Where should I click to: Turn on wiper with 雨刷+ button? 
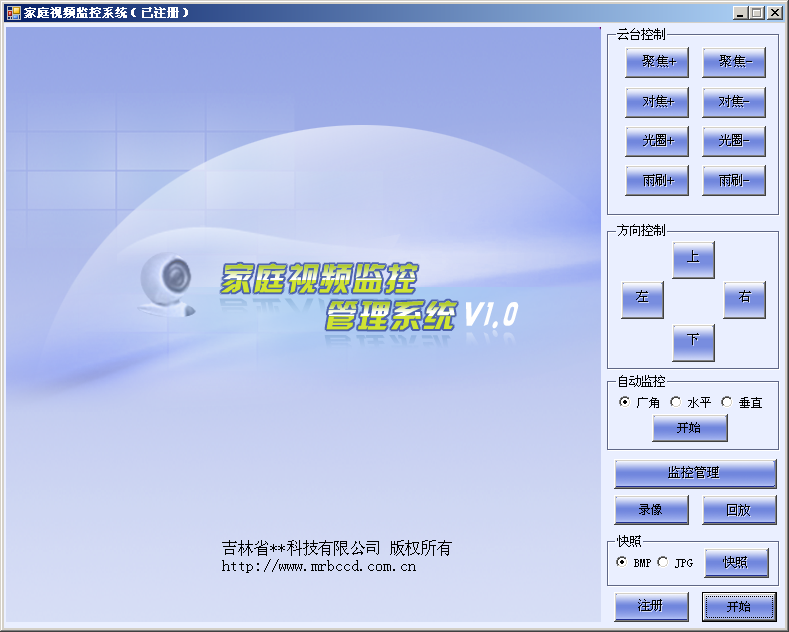(x=657, y=181)
